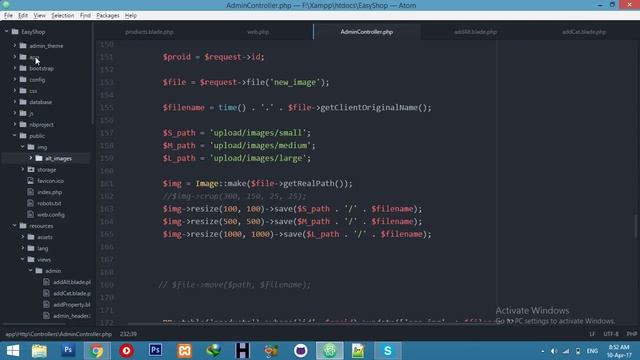640x360 pixels.
Task: Expand the database folder
Action: tap(15, 102)
